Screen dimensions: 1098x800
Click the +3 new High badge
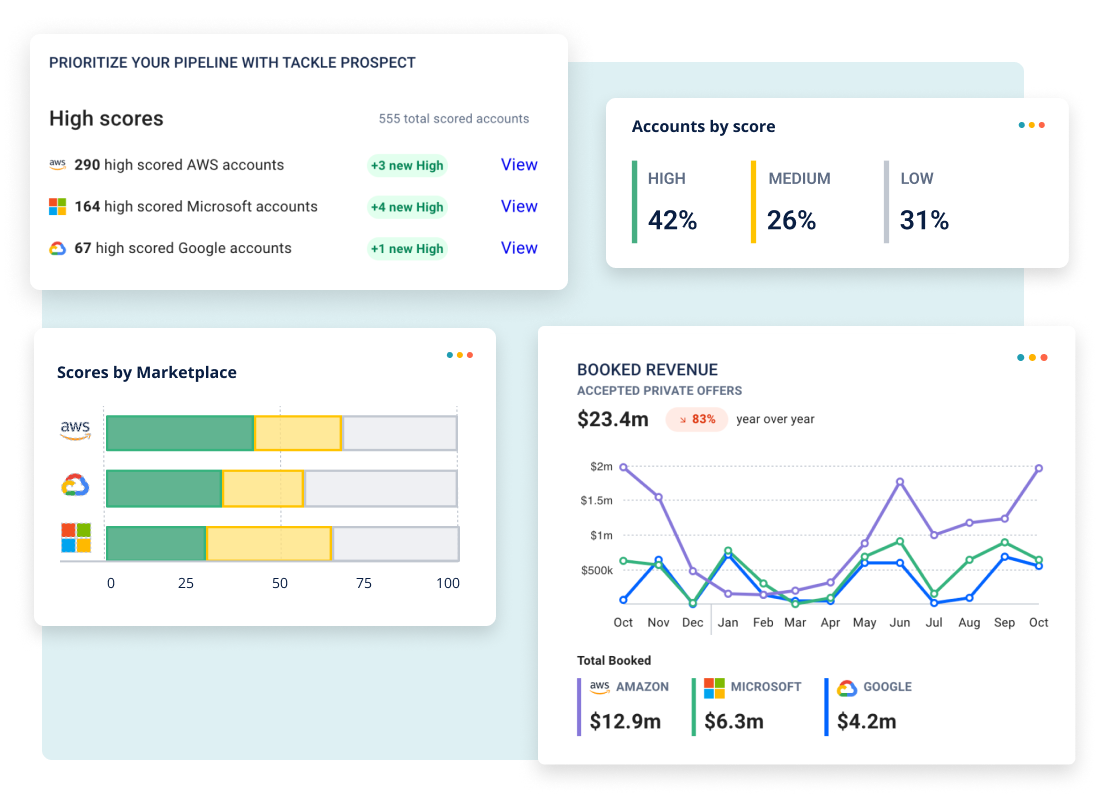(407, 166)
